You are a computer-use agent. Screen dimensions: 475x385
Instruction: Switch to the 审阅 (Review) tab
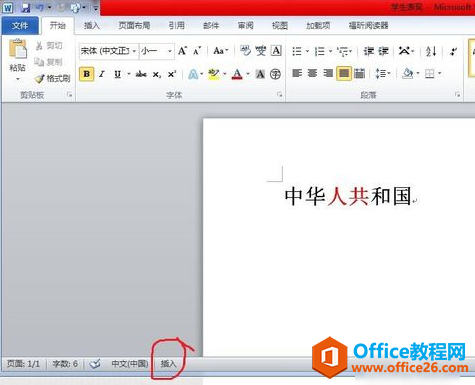246,26
